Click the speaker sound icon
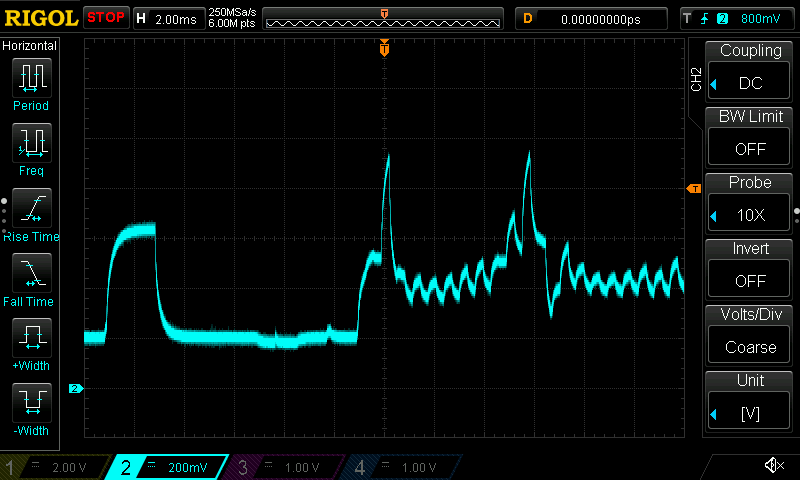Screen dimensions: 800x480 pyautogui.click(x=773, y=465)
